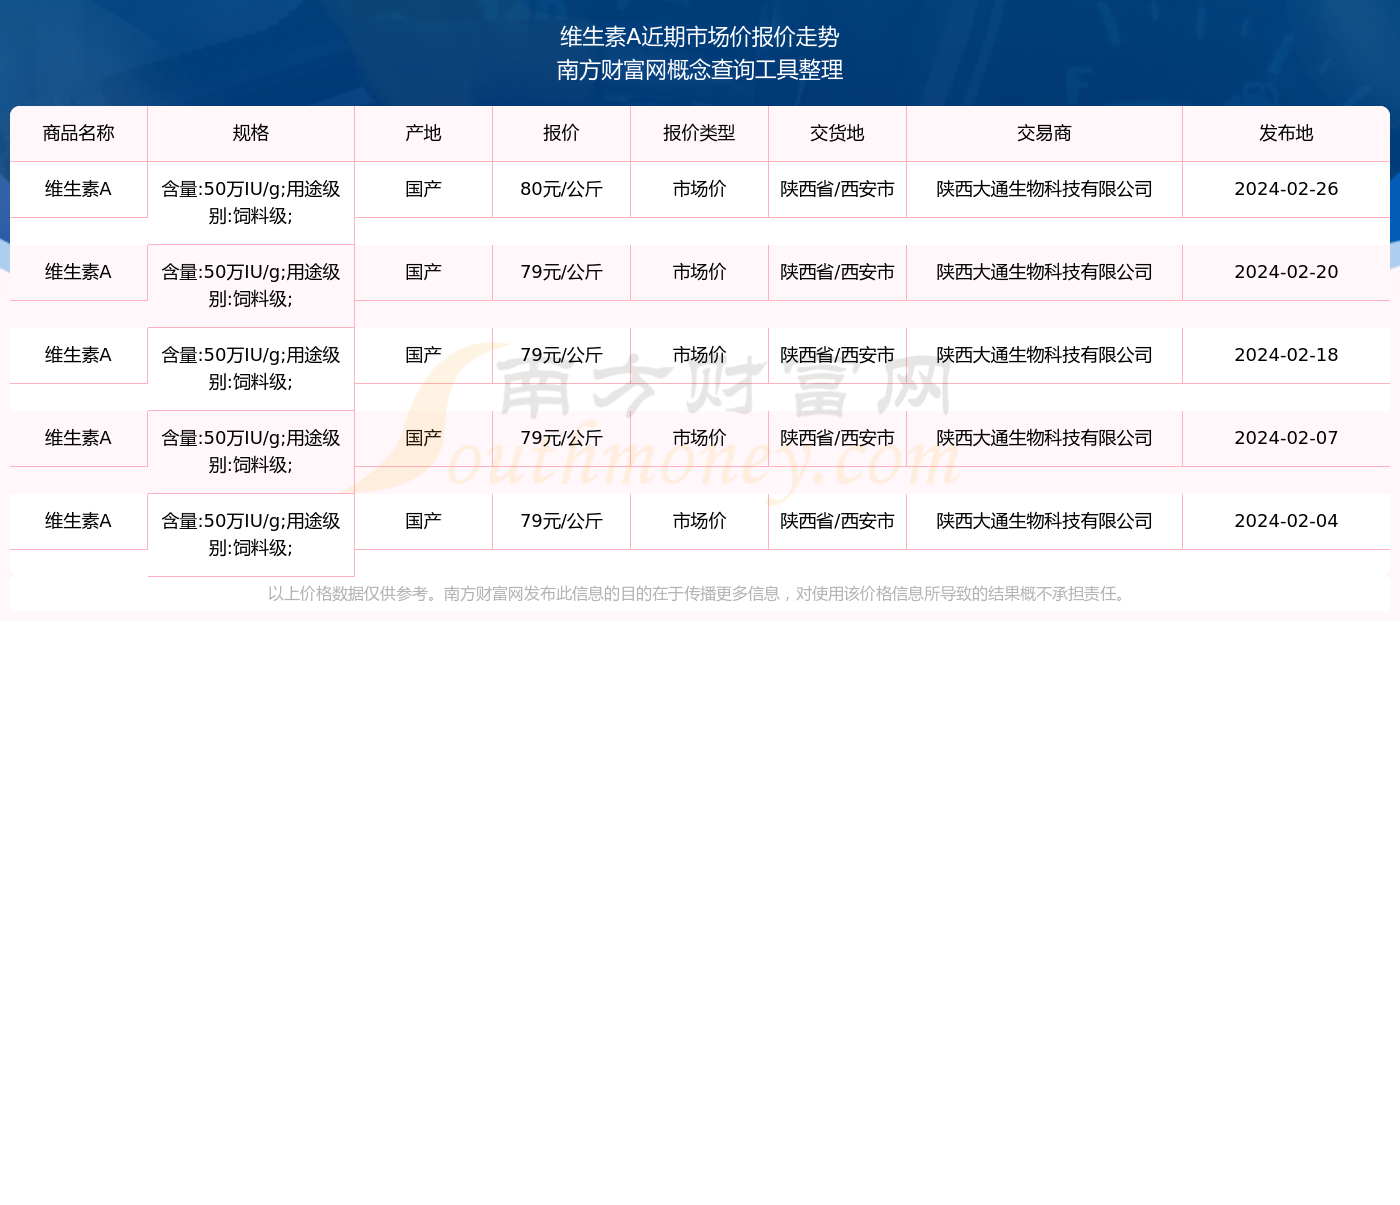Click the spec cell in the 2024-02-20 row
The width and height of the screenshot is (1400, 1205).
[x=251, y=286]
